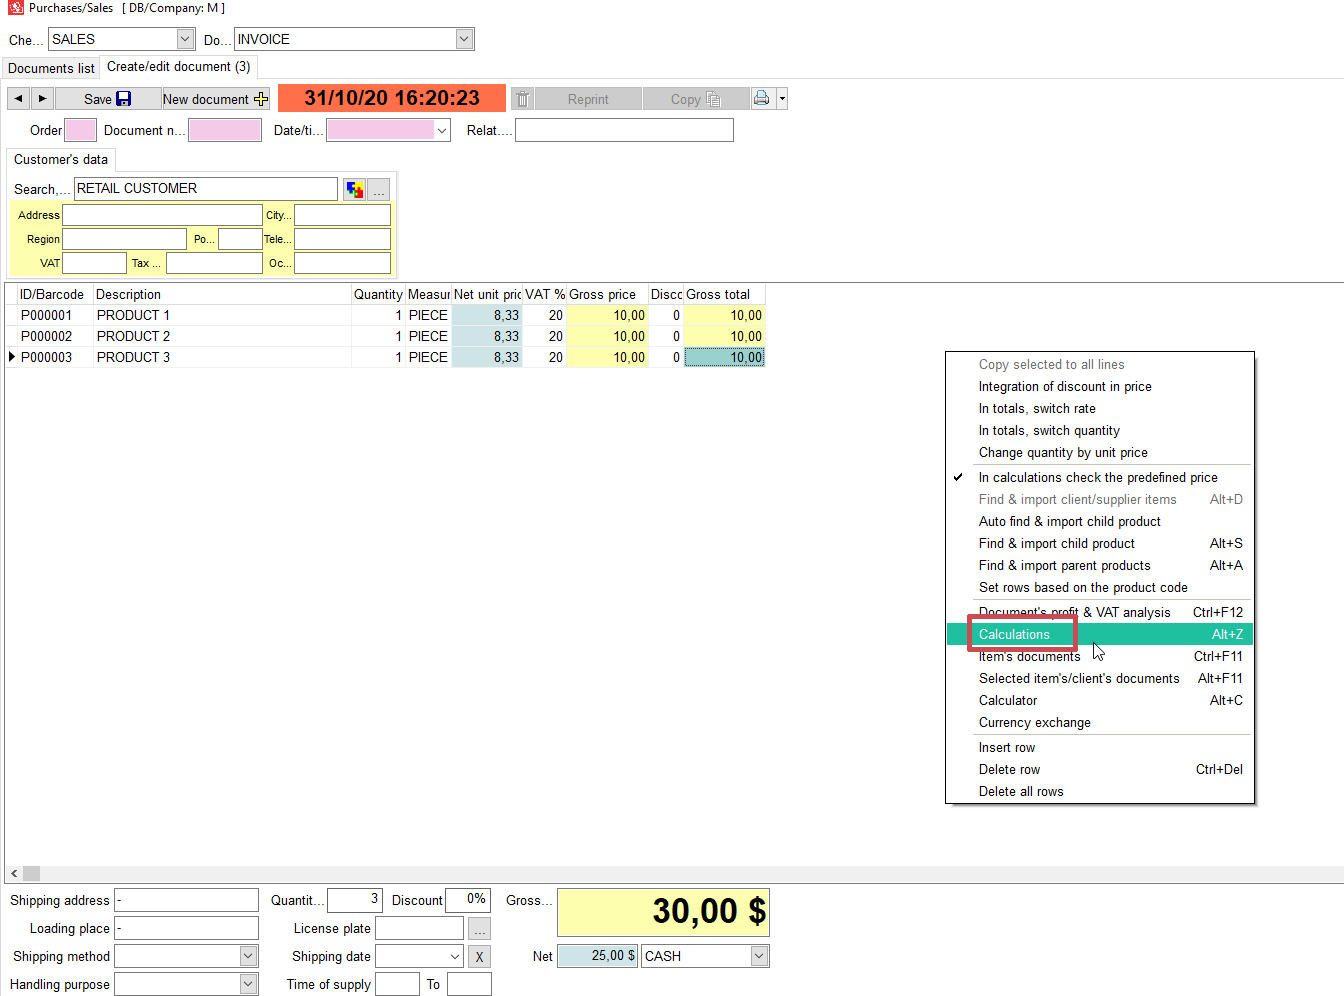Click the Related document field
Image resolution: width=1344 pixels, height=996 pixels.
pos(624,130)
